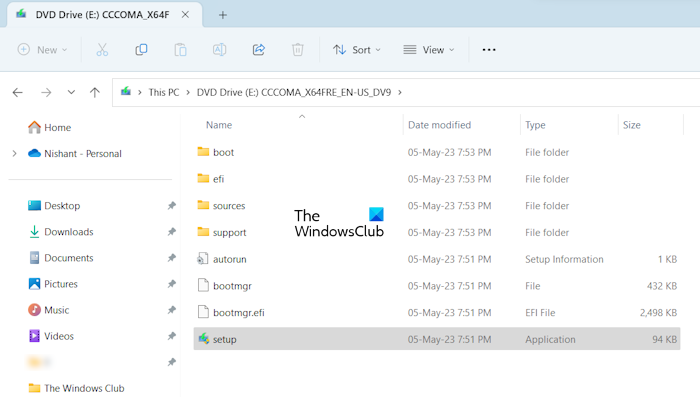Click the pin icon next to Pictures
The width and height of the screenshot is (700, 397).
pyautogui.click(x=171, y=284)
